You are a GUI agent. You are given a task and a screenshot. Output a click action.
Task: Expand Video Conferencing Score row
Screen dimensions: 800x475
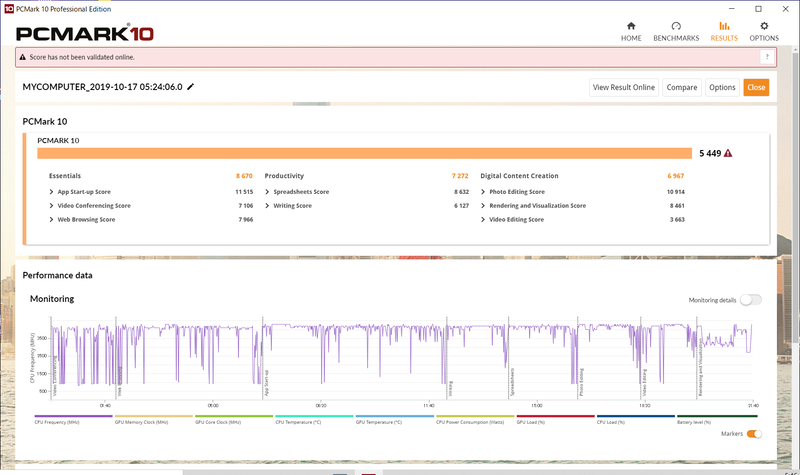52,205
